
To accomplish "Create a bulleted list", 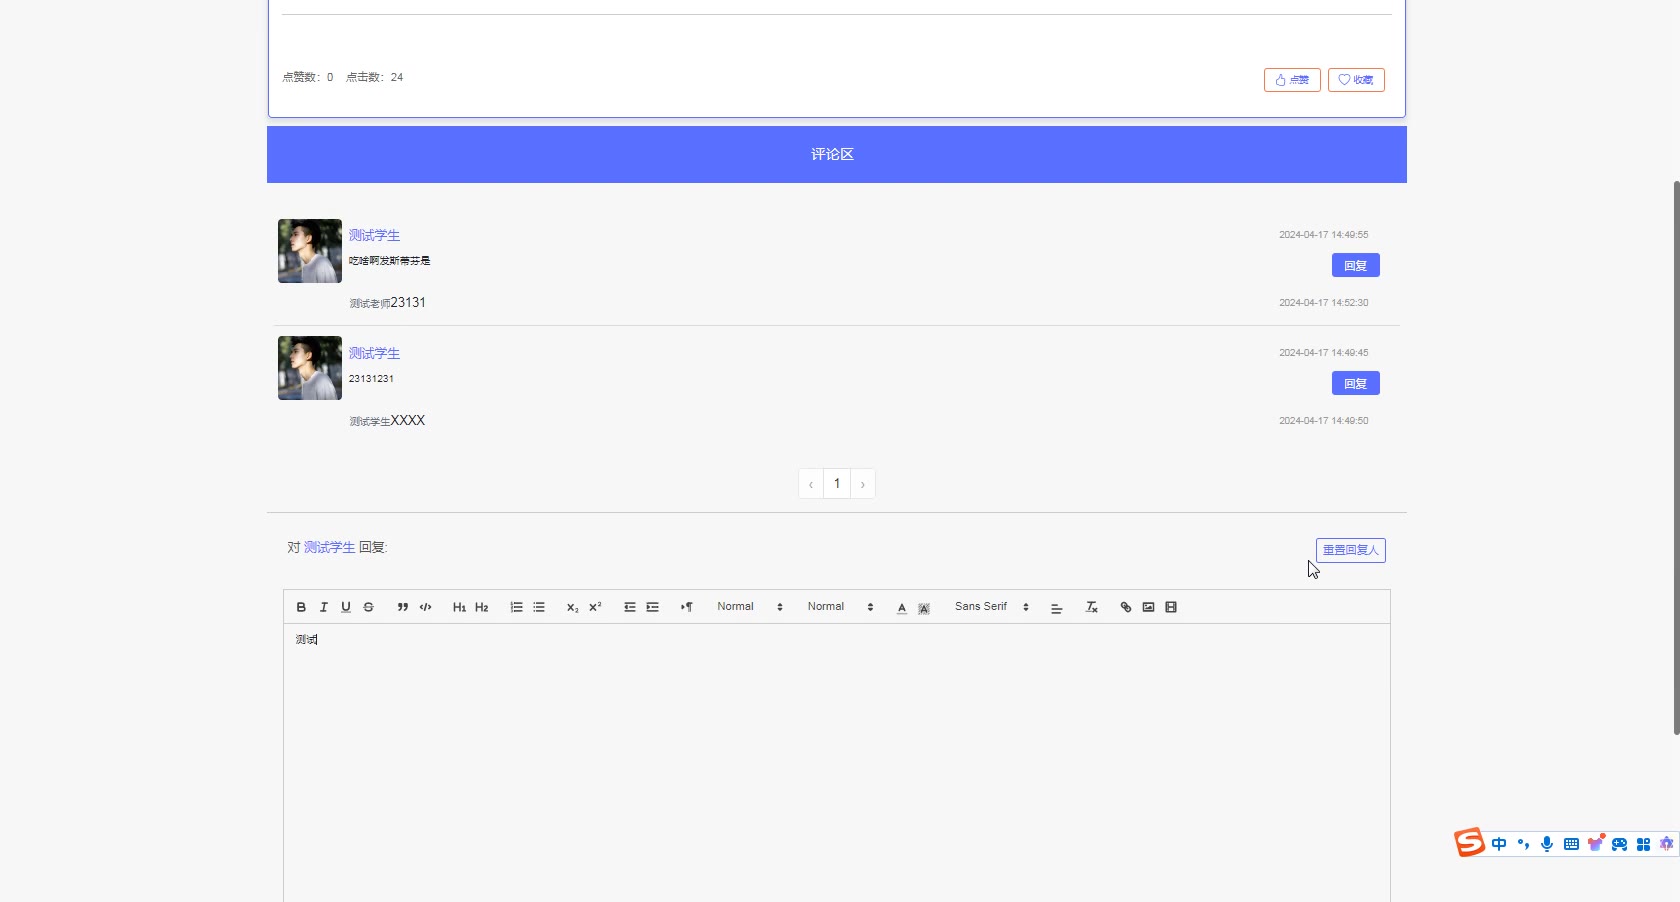I will (539, 607).
